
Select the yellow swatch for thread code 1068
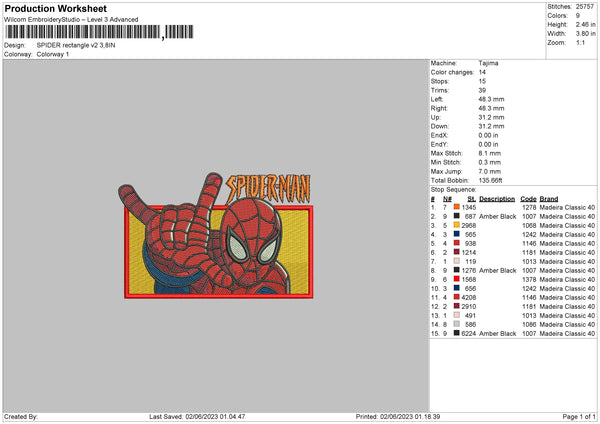(456, 225)
